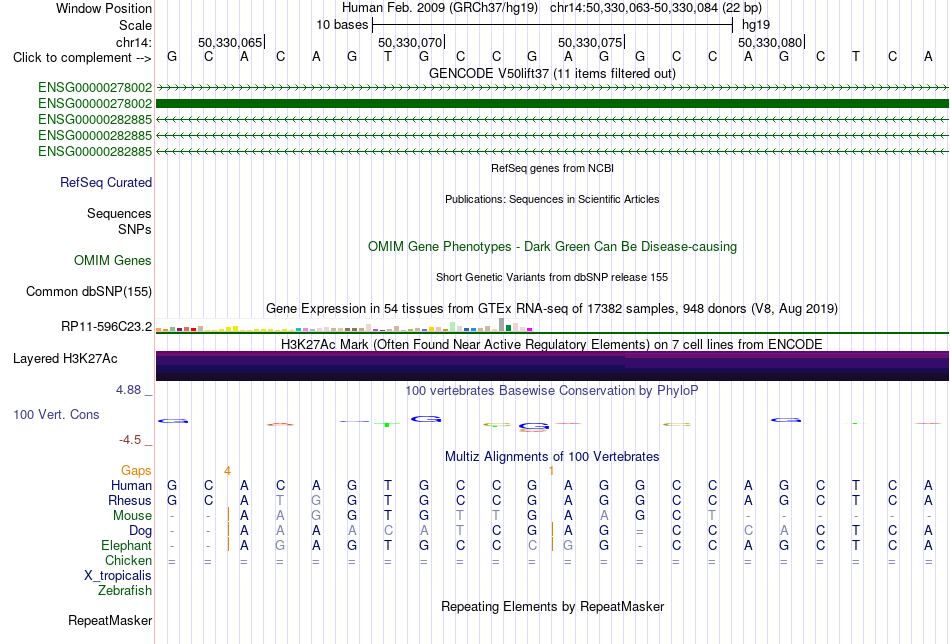
Task: Click the 'RefSeq genes from NCBI' title
Action: (552, 168)
